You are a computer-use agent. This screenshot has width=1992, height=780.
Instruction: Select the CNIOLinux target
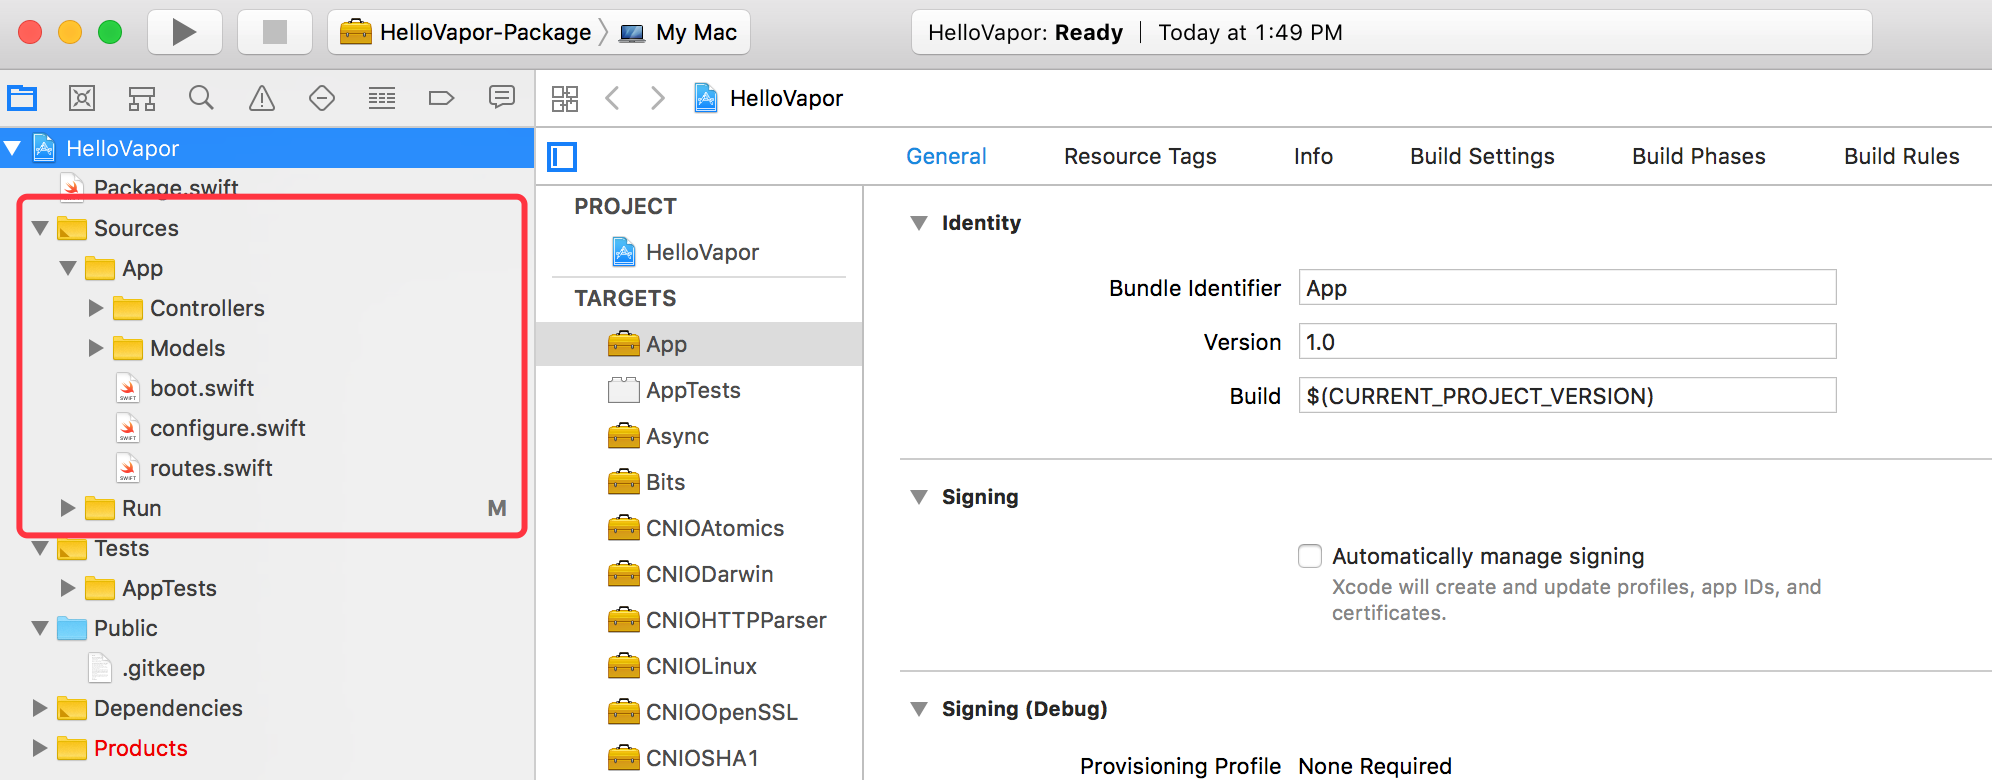(x=699, y=666)
